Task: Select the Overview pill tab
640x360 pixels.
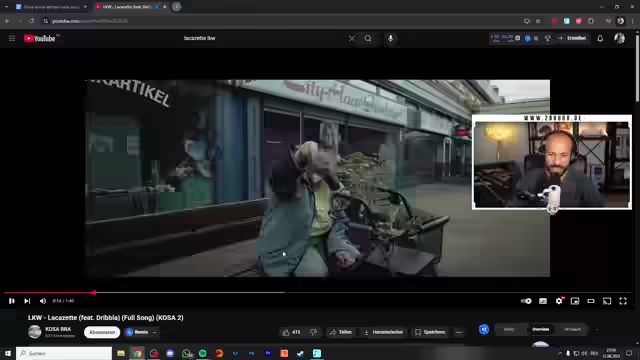Action: (540, 329)
